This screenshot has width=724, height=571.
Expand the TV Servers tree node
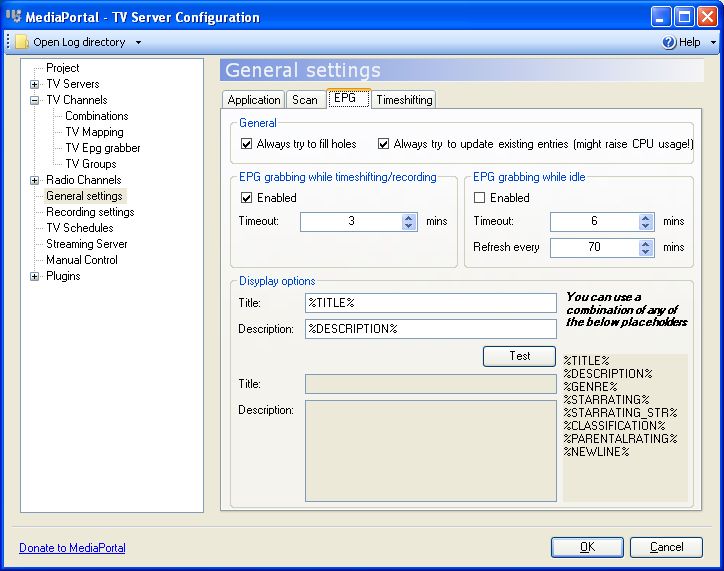pos(35,84)
